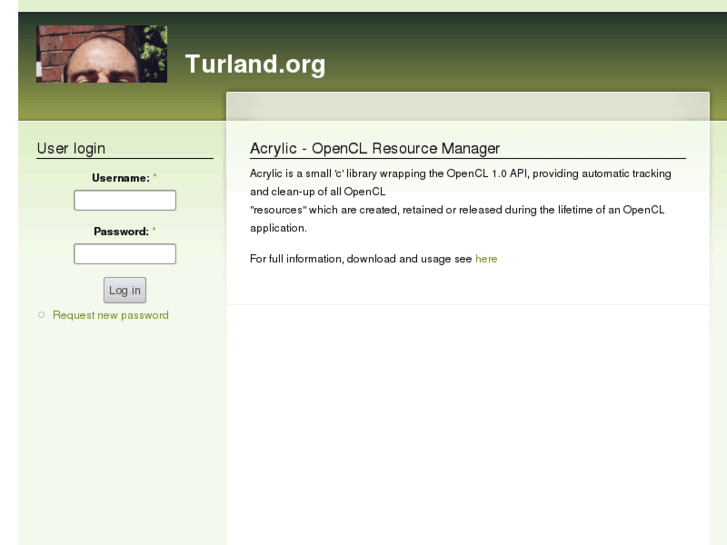
Task: Open the Turland.org site title link
Action: [255, 64]
